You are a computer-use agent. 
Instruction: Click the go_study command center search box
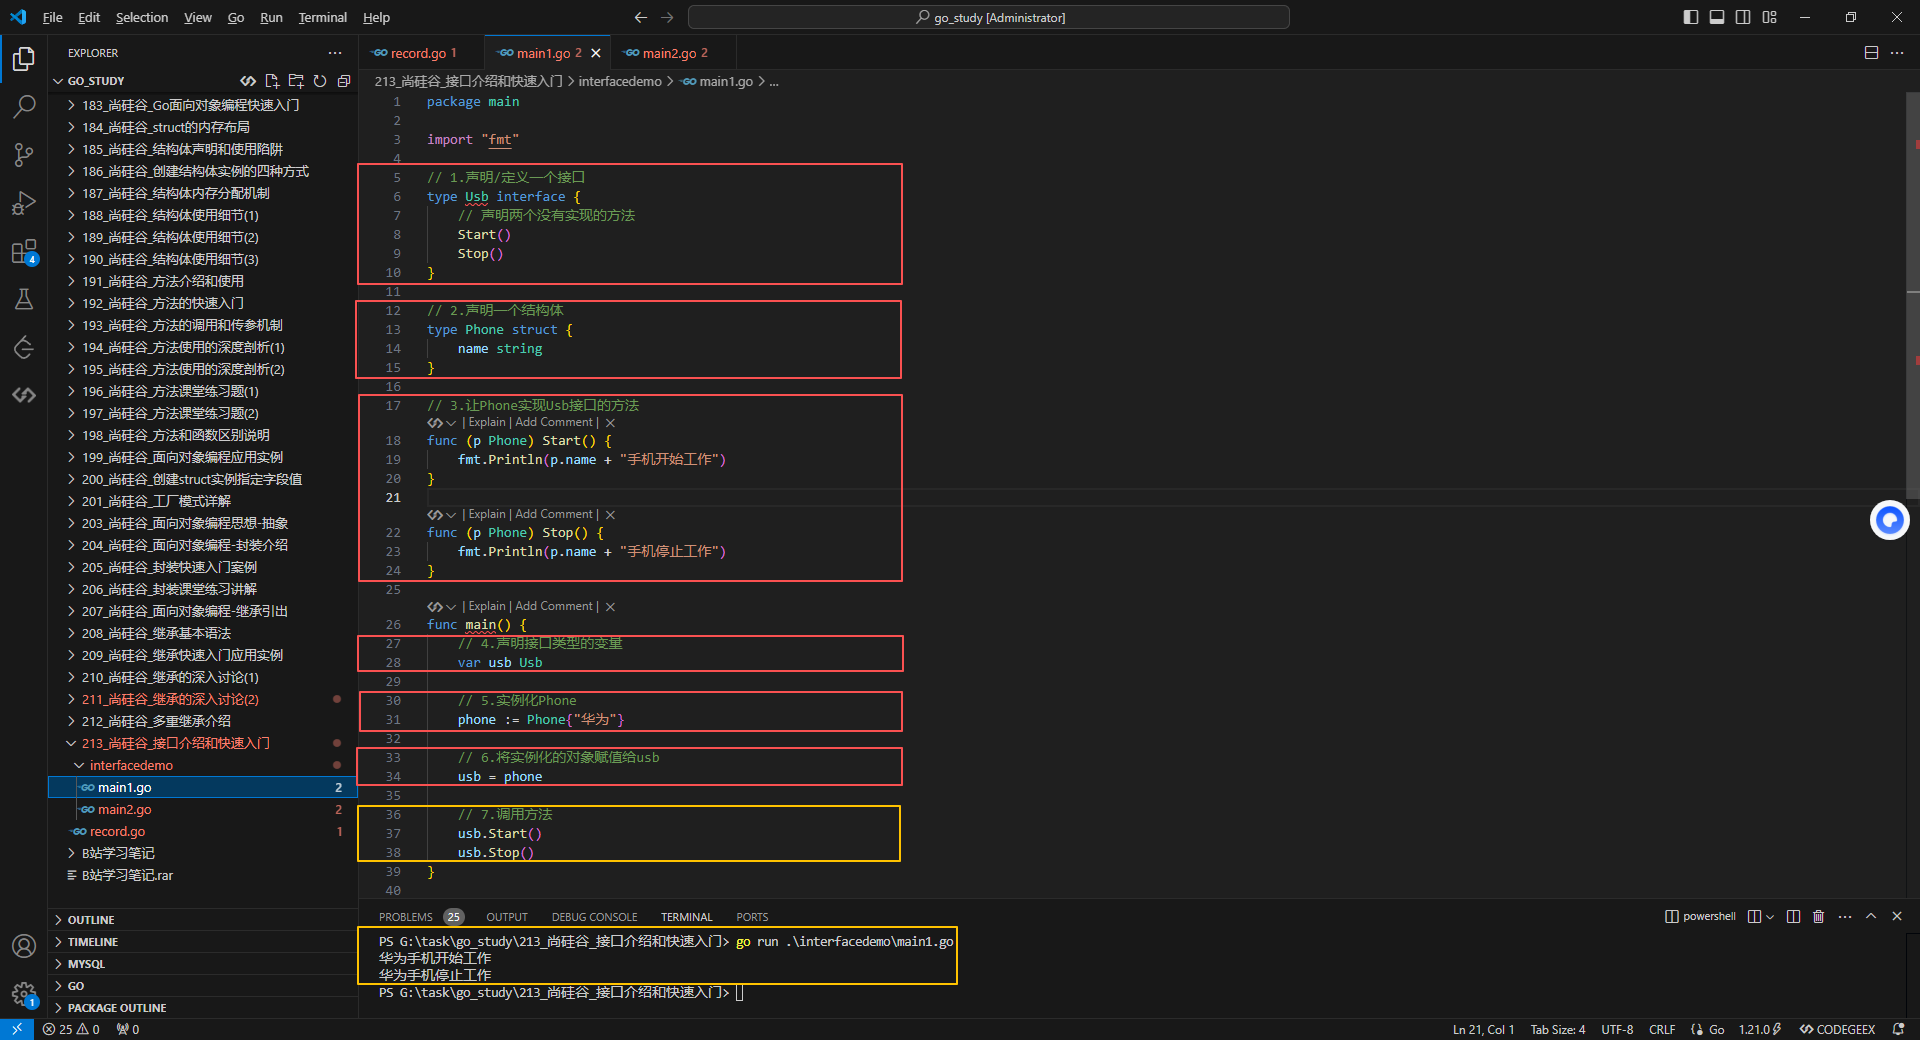click(988, 17)
